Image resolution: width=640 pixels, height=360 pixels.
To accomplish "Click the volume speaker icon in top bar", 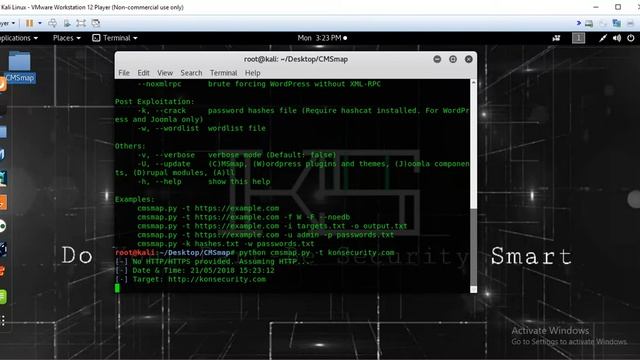I will (617, 38).
